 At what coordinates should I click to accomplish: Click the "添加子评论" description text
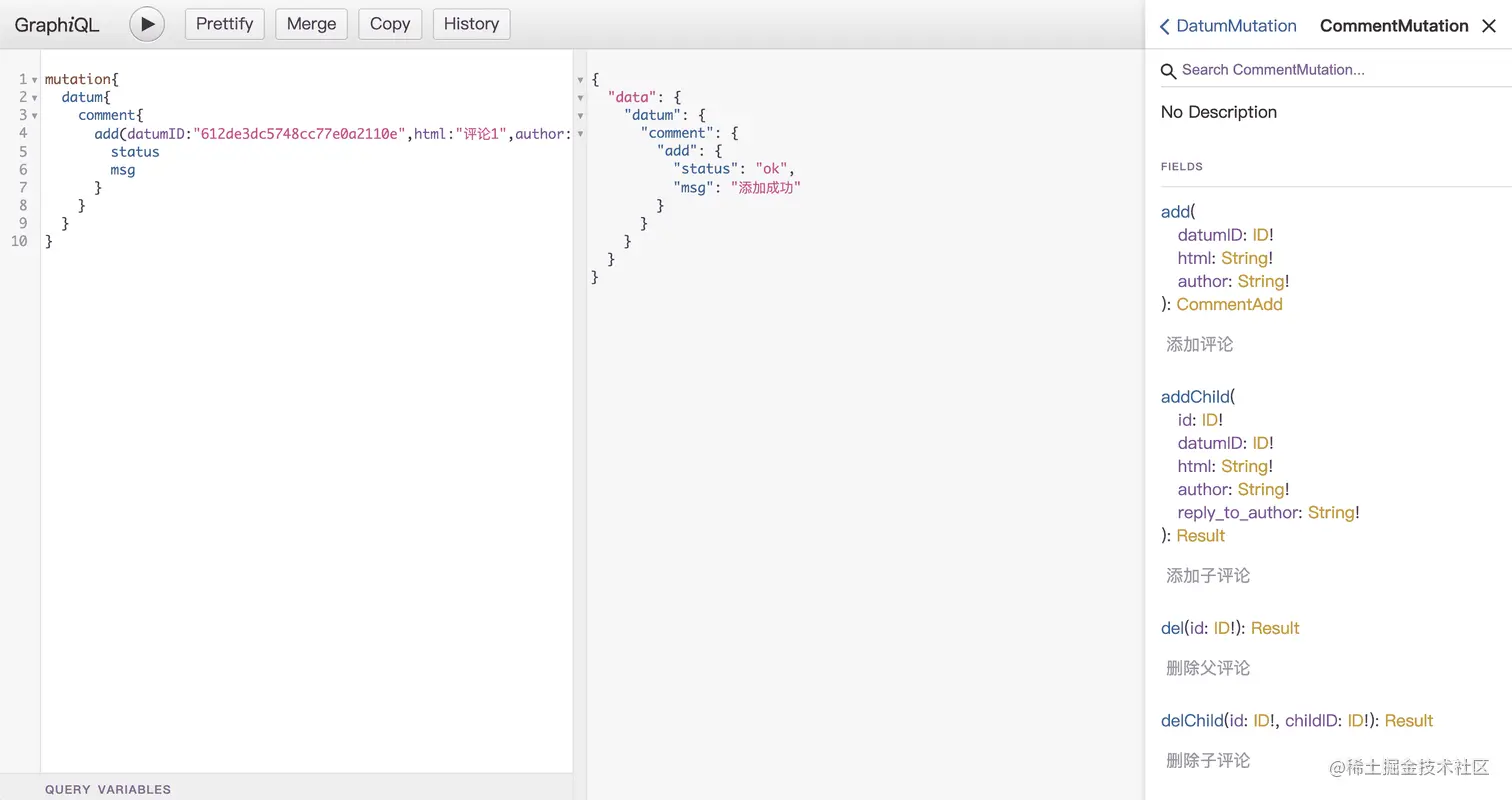point(1208,575)
